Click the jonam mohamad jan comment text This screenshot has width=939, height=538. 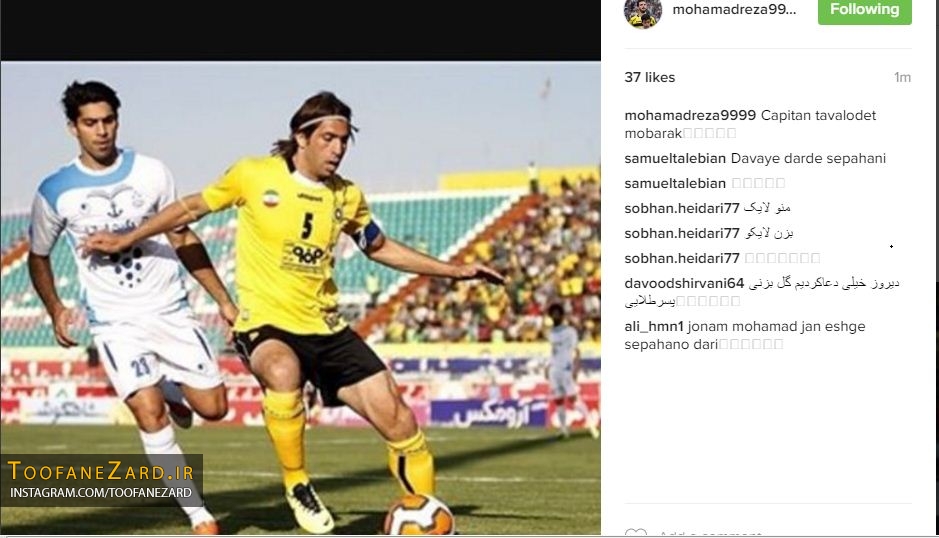744,336
